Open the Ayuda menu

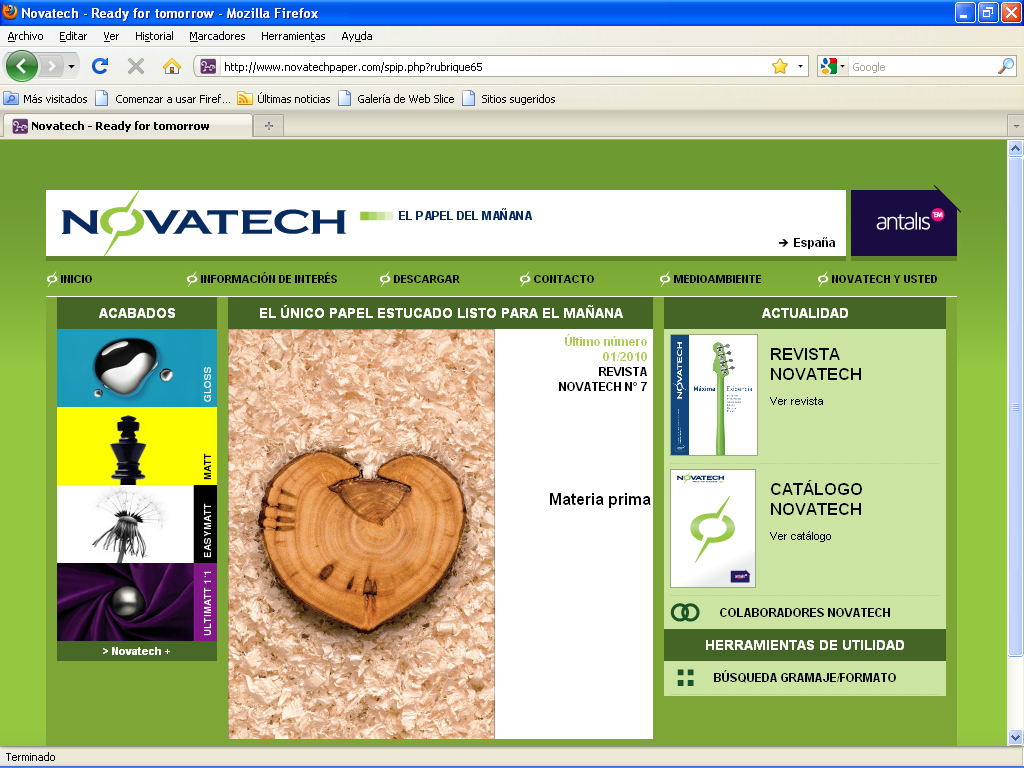pyautogui.click(x=357, y=36)
